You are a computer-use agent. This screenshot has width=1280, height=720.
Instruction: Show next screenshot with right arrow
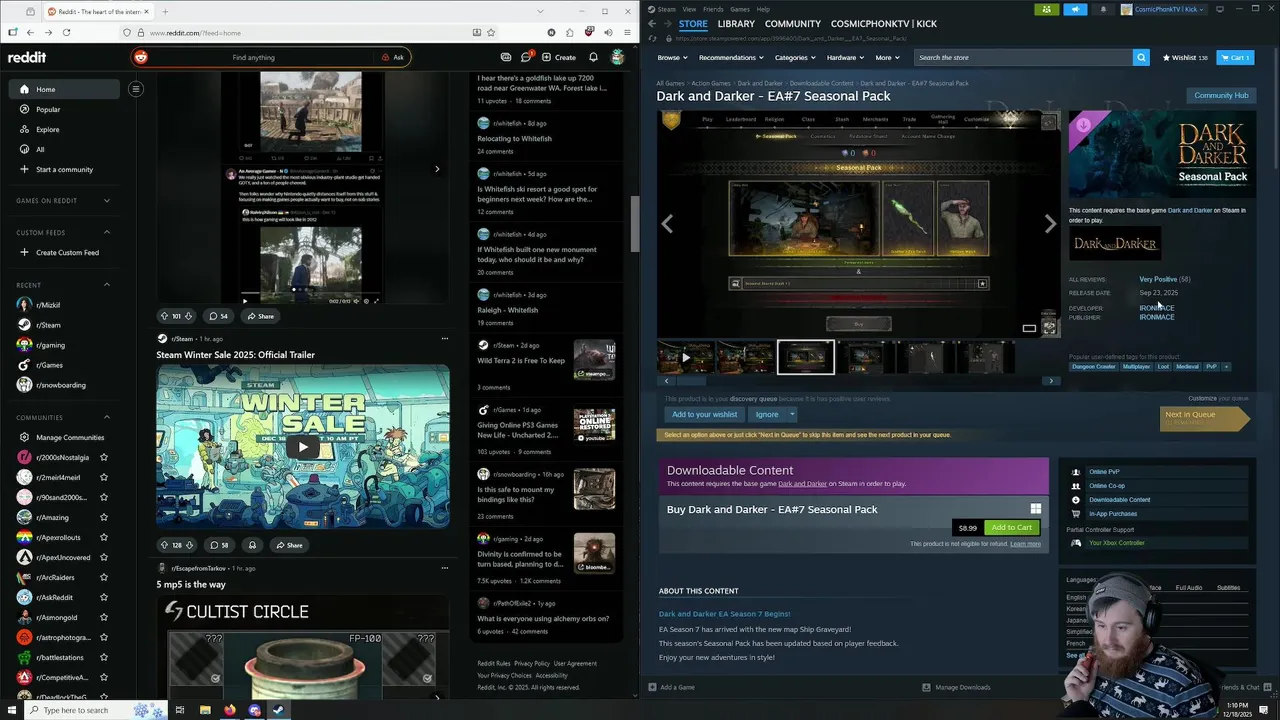tap(1050, 224)
